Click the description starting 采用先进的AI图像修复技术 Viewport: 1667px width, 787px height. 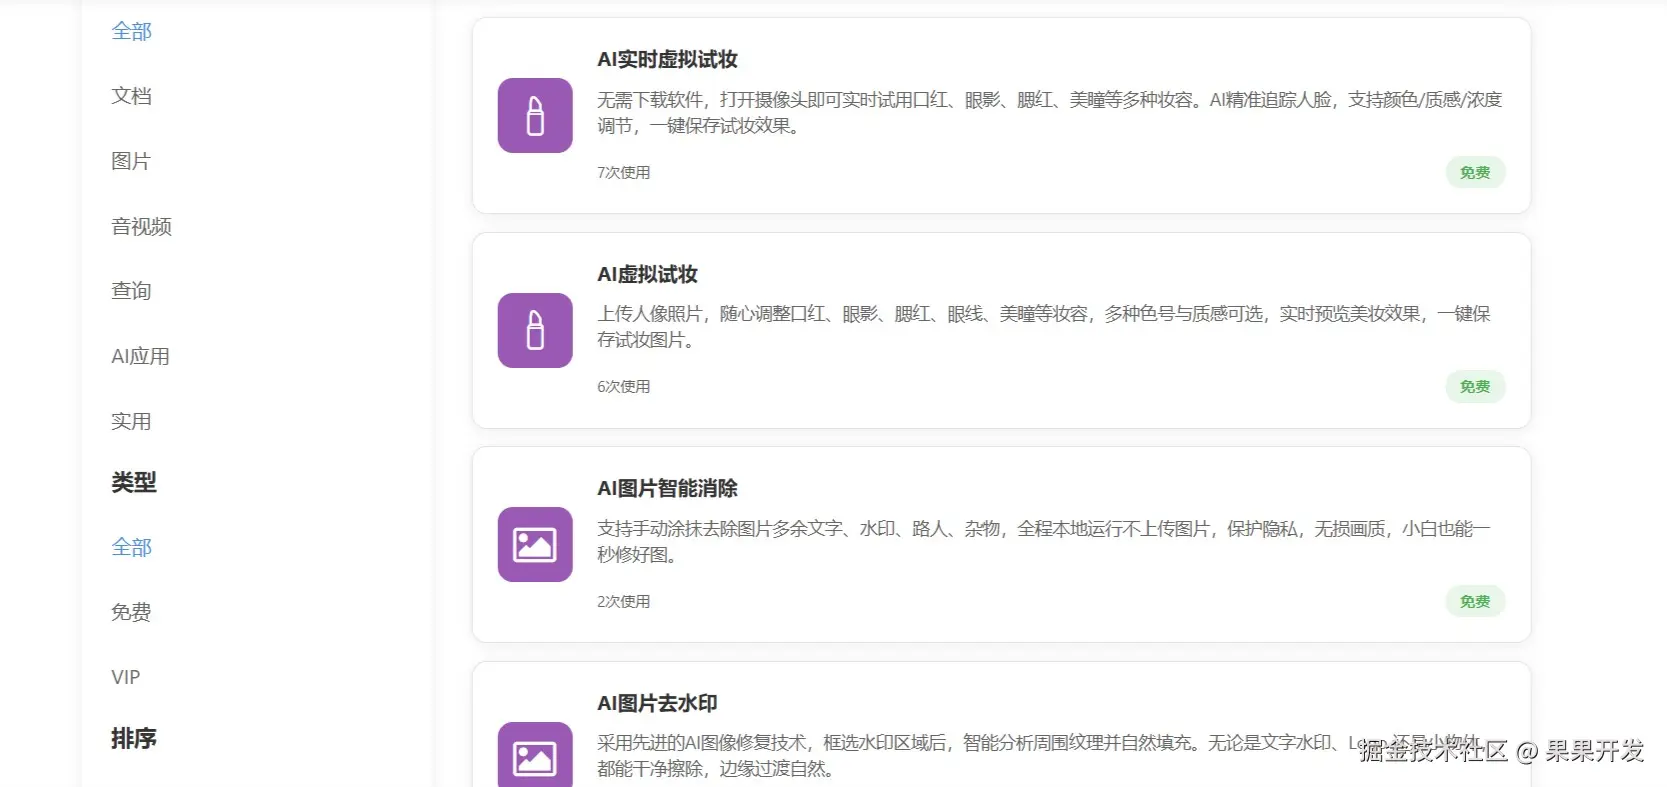pyautogui.click(x=1039, y=755)
